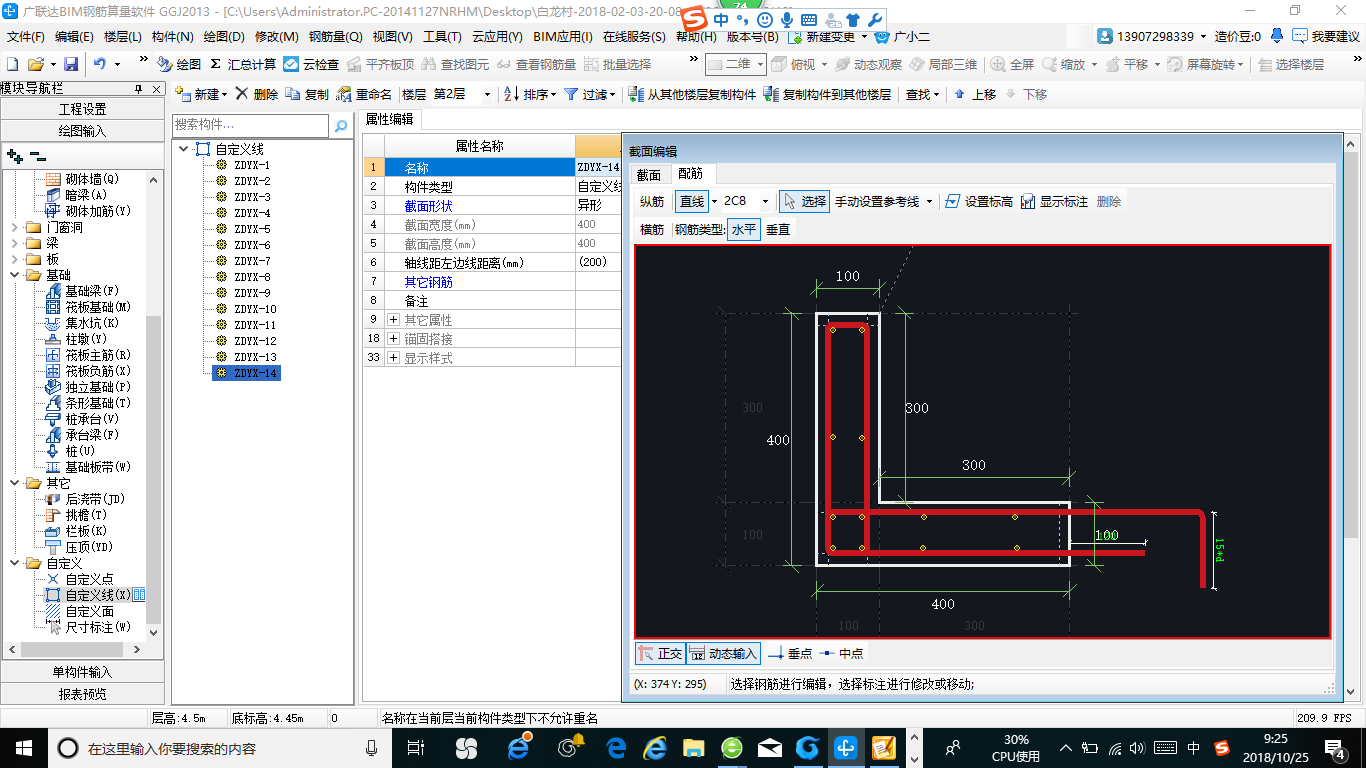Click the 单构件输入 panel button
The image size is (1366, 768).
tap(82, 672)
